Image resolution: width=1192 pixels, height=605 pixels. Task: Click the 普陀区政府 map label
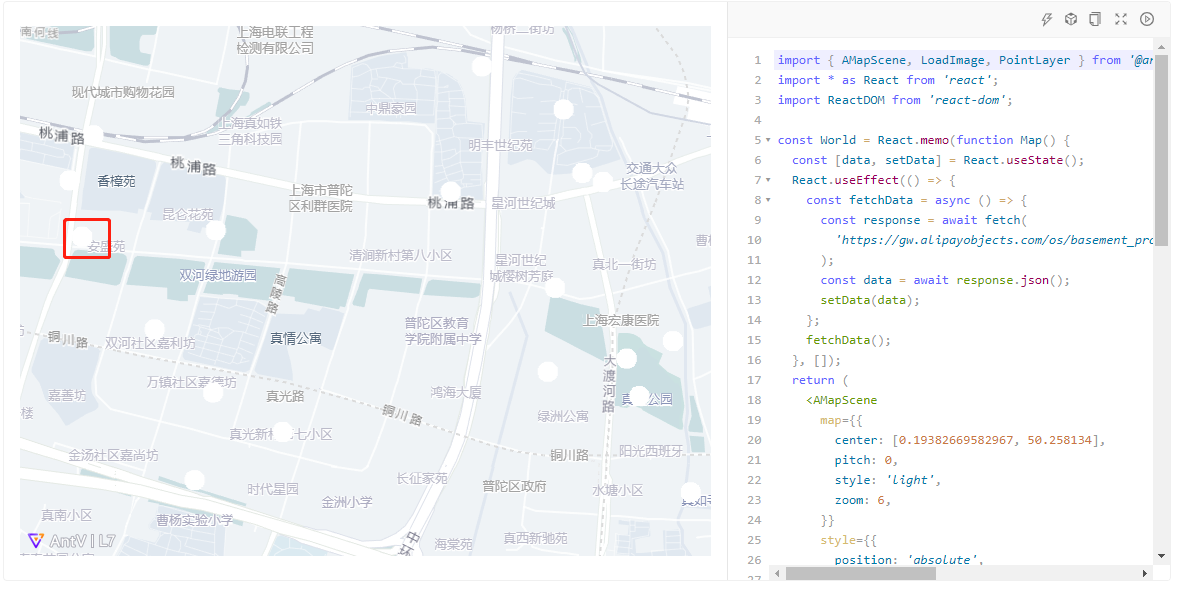[514, 486]
